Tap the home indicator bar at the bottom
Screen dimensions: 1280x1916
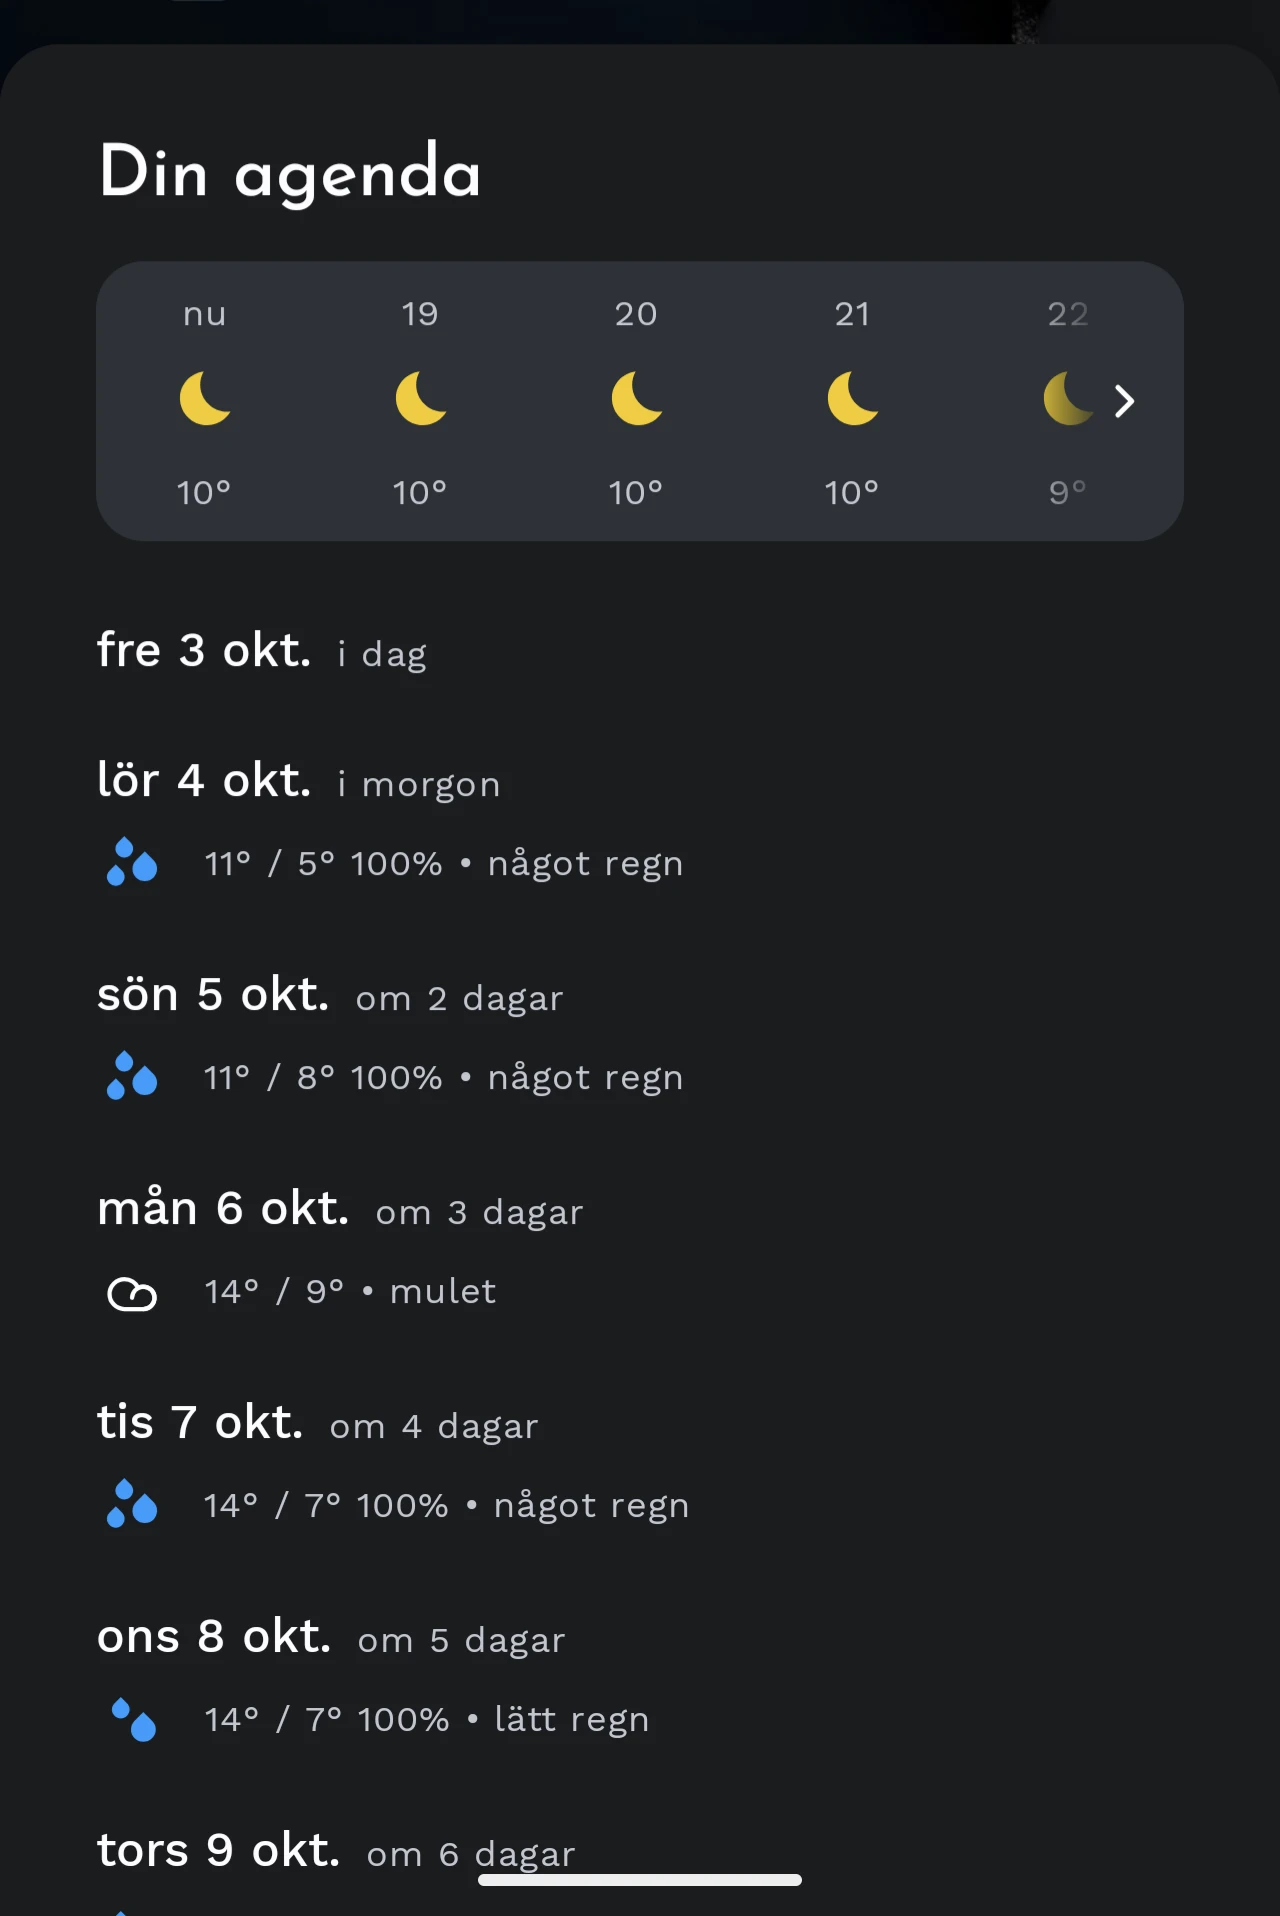[640, 1880]
